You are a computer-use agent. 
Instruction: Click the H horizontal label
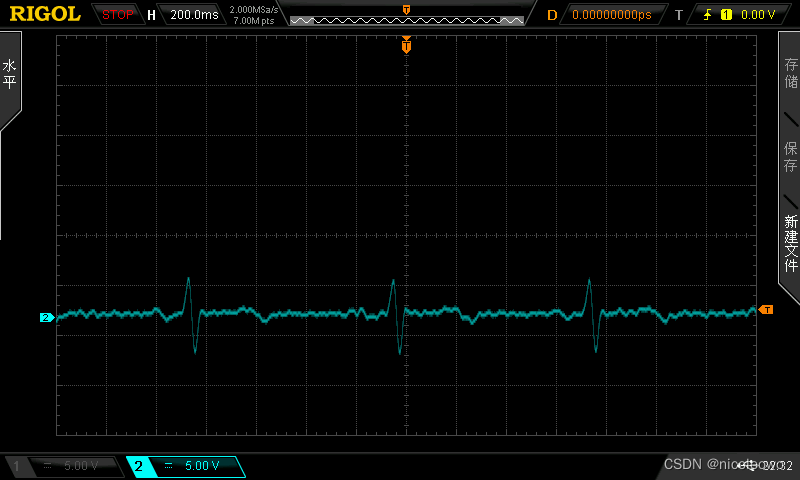pyautogui.click(x=151, y=15)
